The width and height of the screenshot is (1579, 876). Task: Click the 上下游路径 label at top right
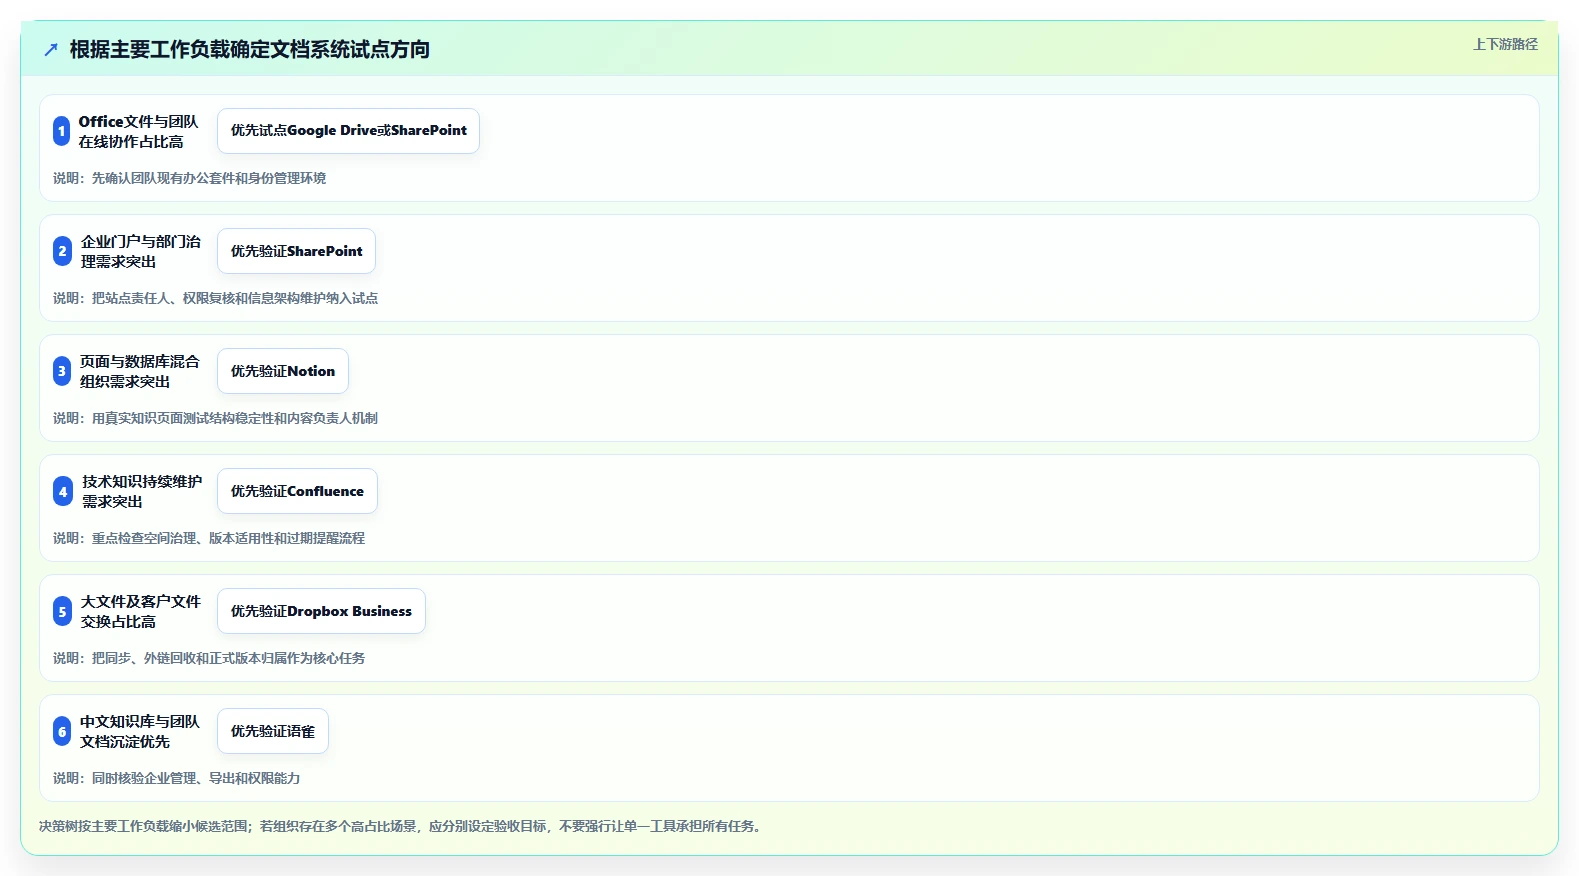coord(1505,44)
